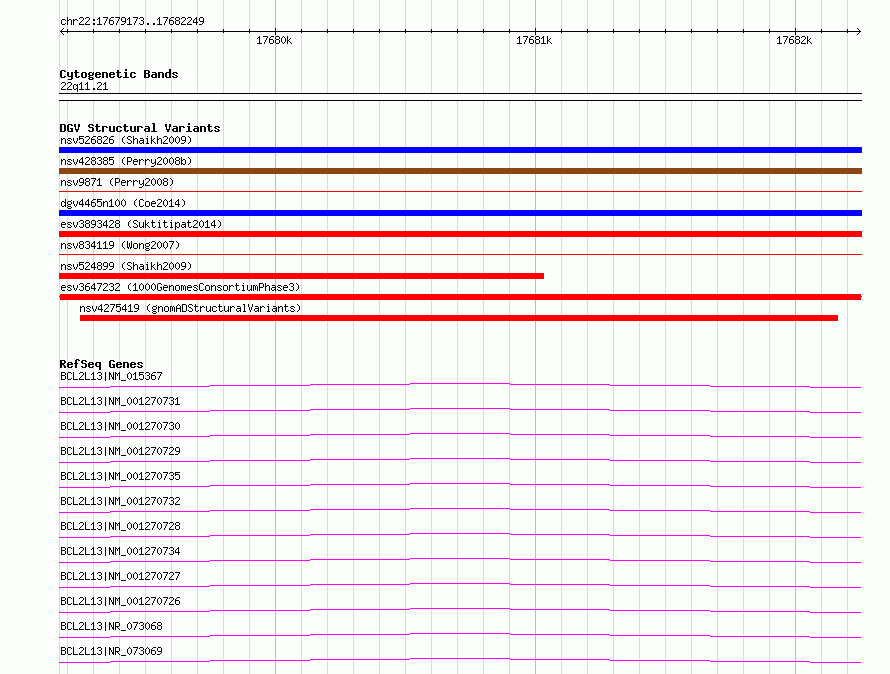The width and height of the screenshot is (890, 674).
Task: Select the RefSeq Genes track title
Action: 101,364
